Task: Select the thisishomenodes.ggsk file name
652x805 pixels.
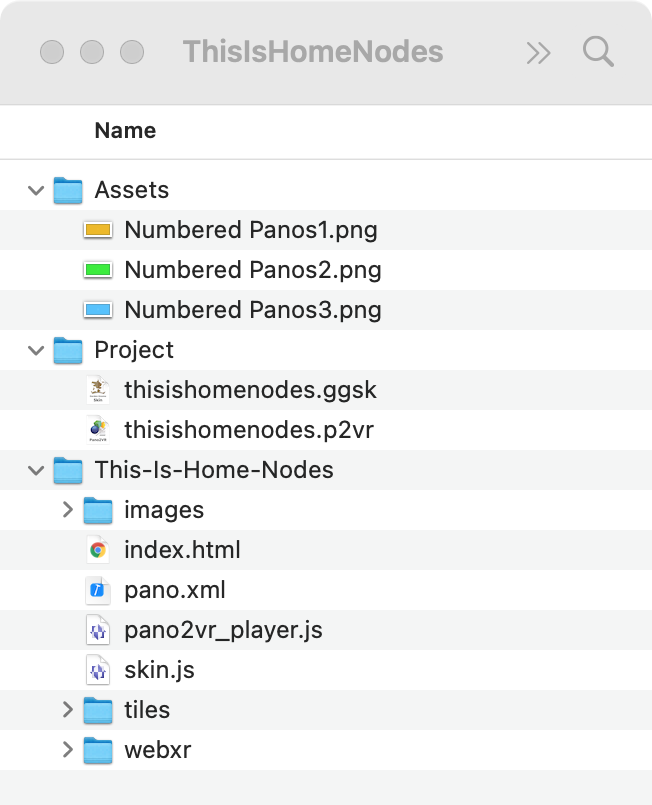Action: 251,390
